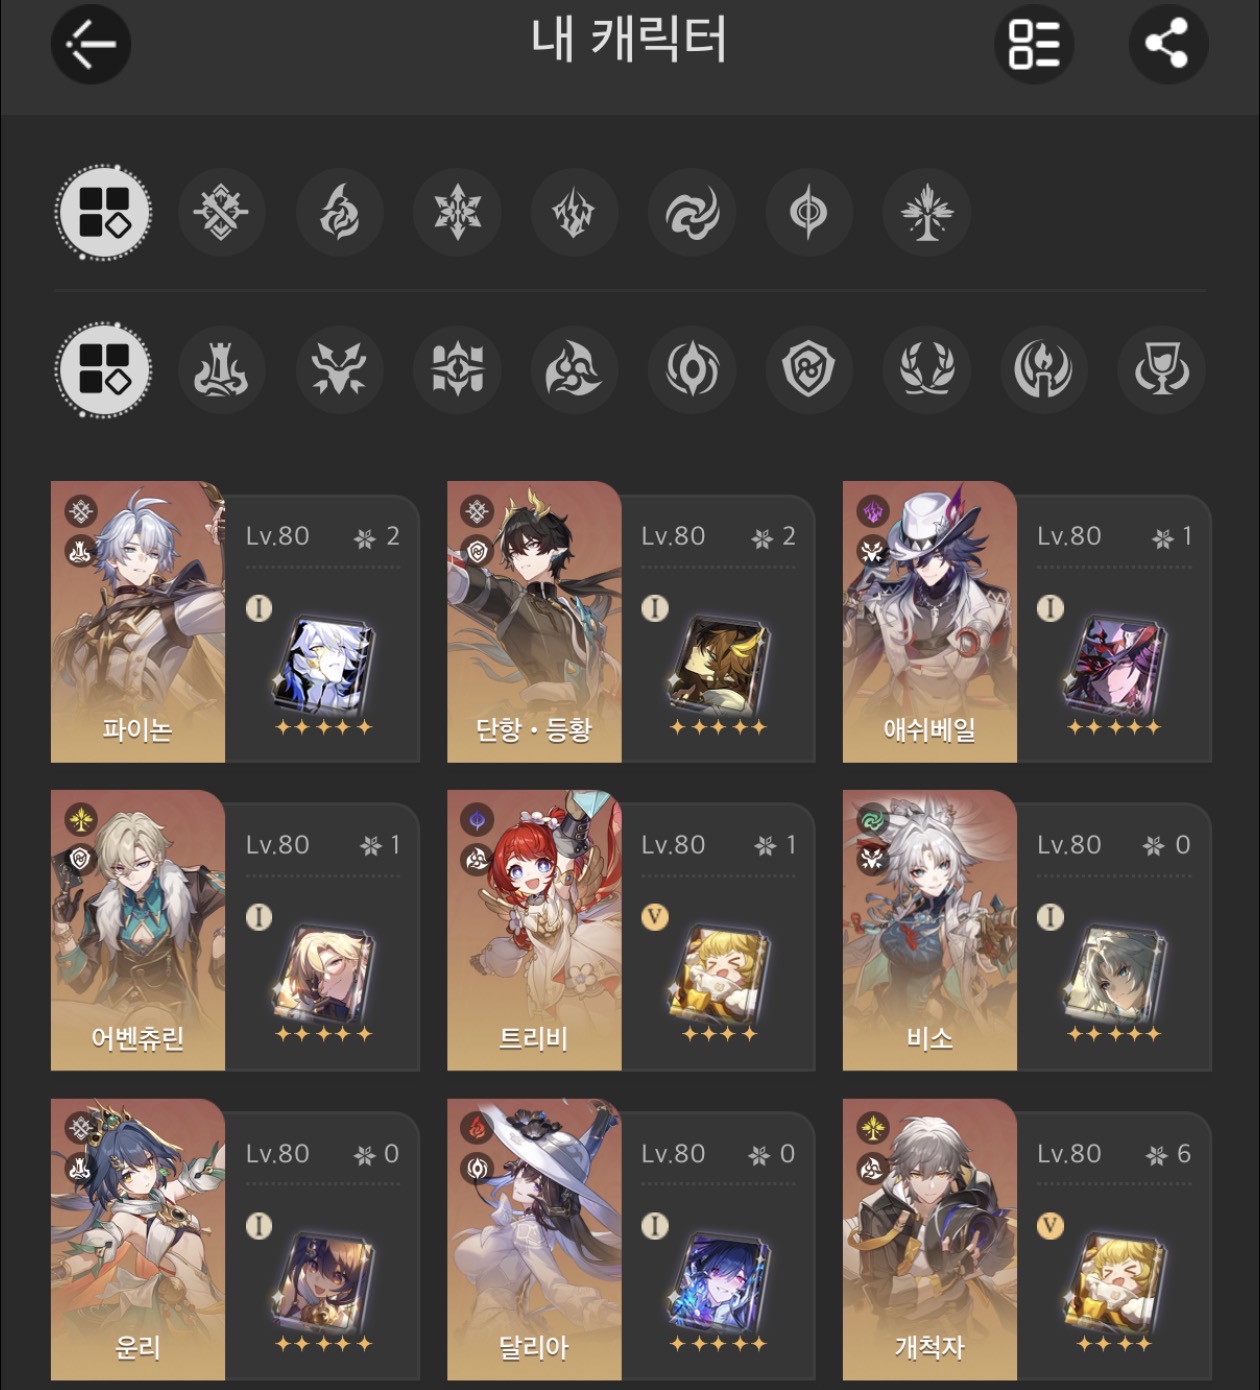The width and height of the screenshot is (1260, 1390).
Task: Filter by Remembrance goblet path icon
Action: 1161,369
